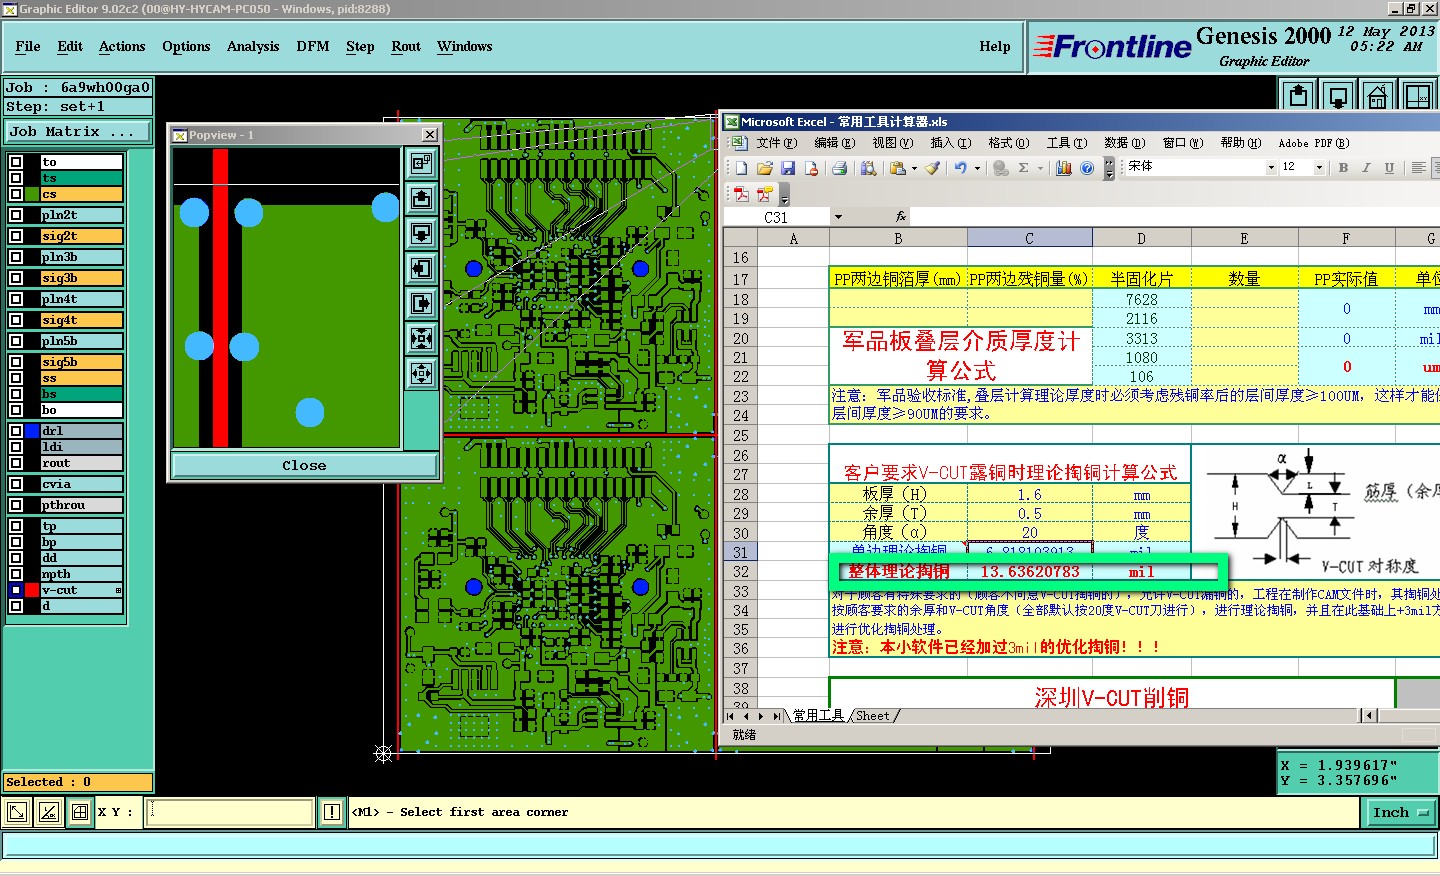Click the area select icon at bottom left

coord(17,812)
